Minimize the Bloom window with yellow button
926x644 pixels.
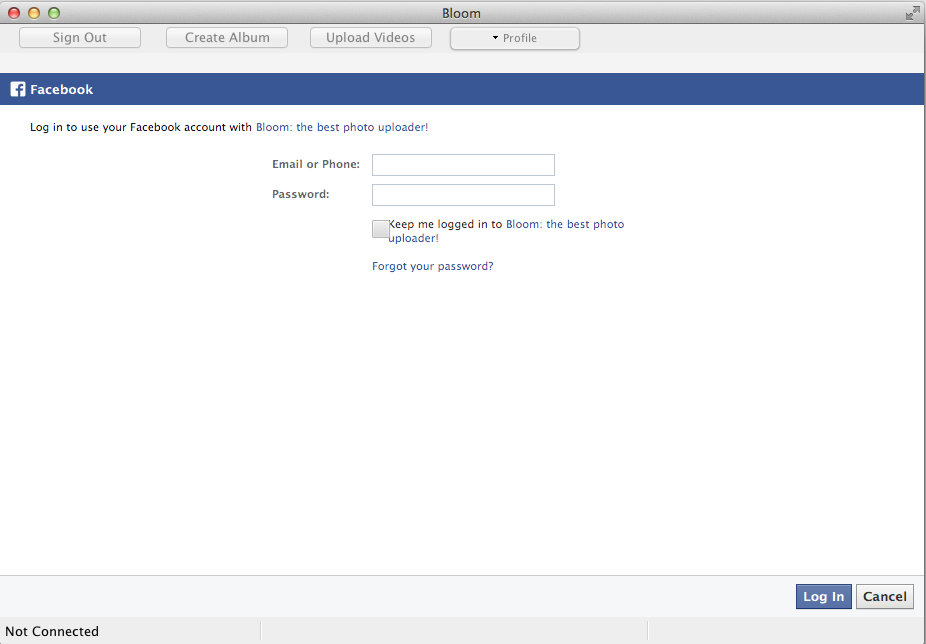coord(34,13)
